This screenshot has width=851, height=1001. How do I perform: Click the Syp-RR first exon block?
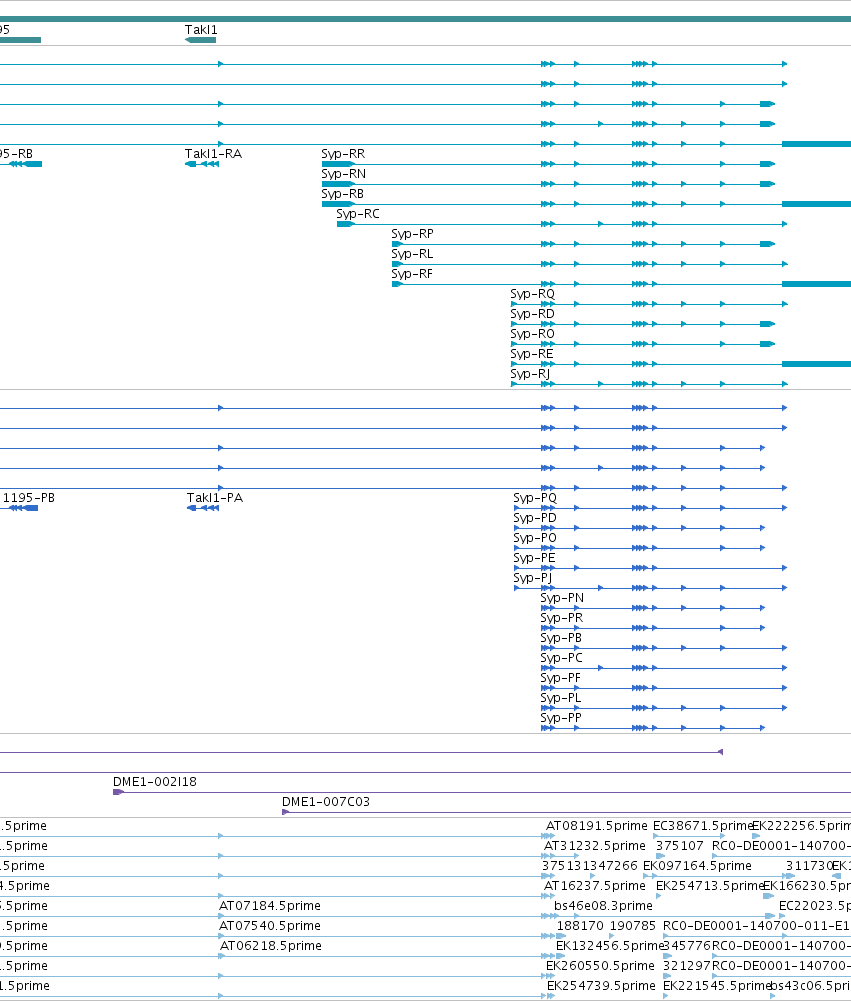point(338,164)
